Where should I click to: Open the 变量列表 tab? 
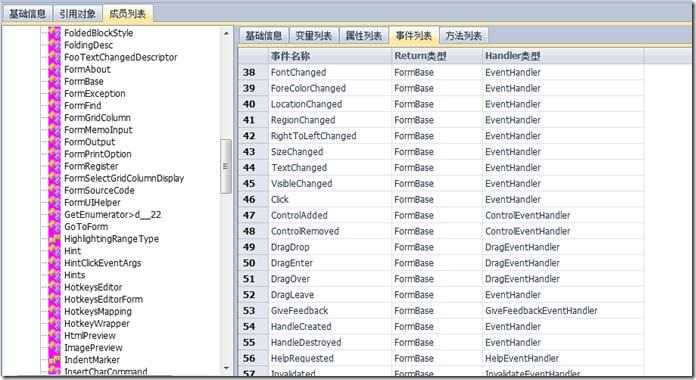[314, 36]
